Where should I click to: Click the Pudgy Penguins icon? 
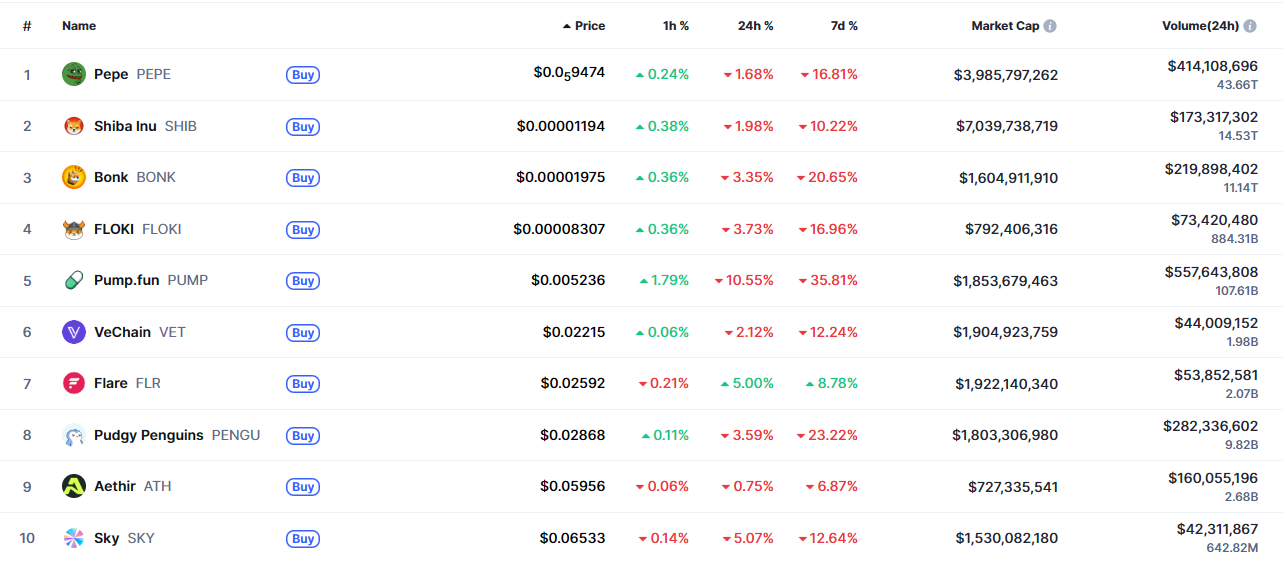point(74,435)
